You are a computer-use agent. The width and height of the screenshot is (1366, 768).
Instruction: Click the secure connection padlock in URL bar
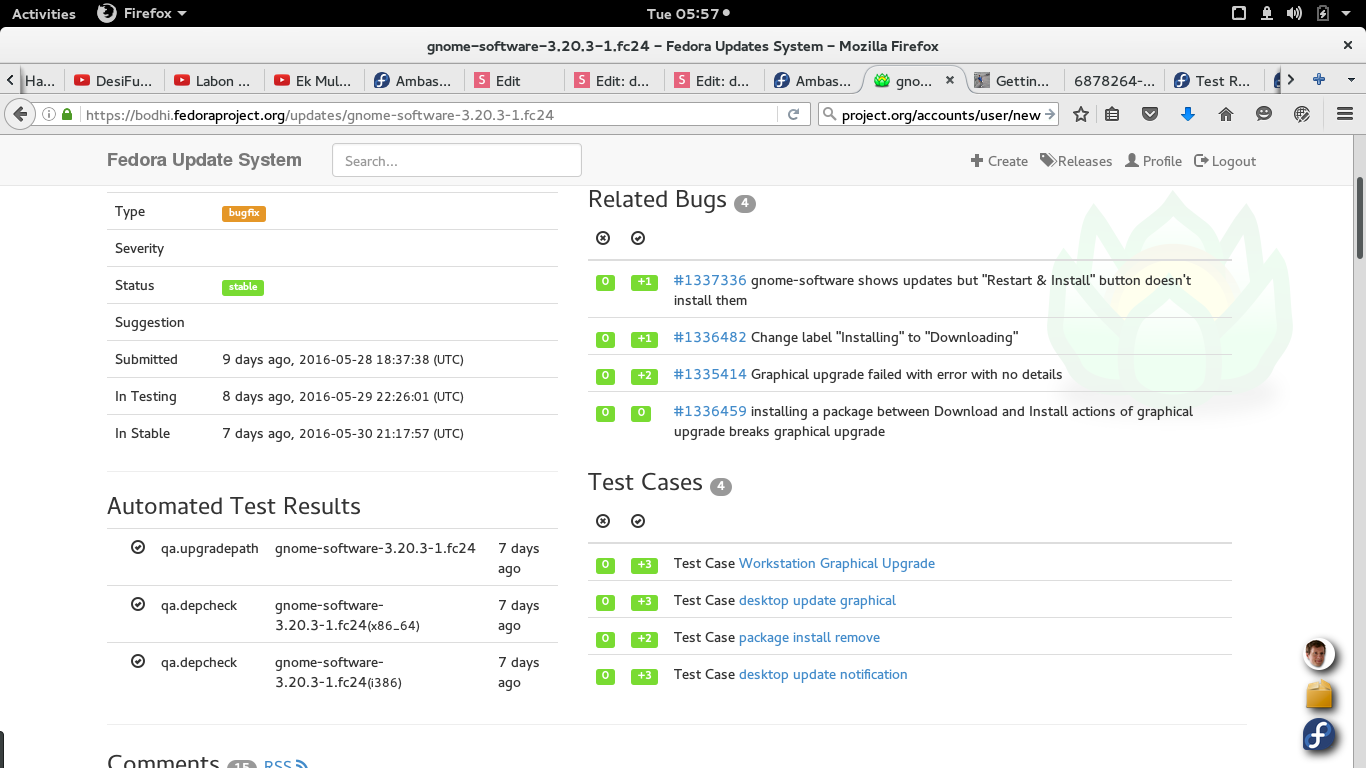point(67,114)
